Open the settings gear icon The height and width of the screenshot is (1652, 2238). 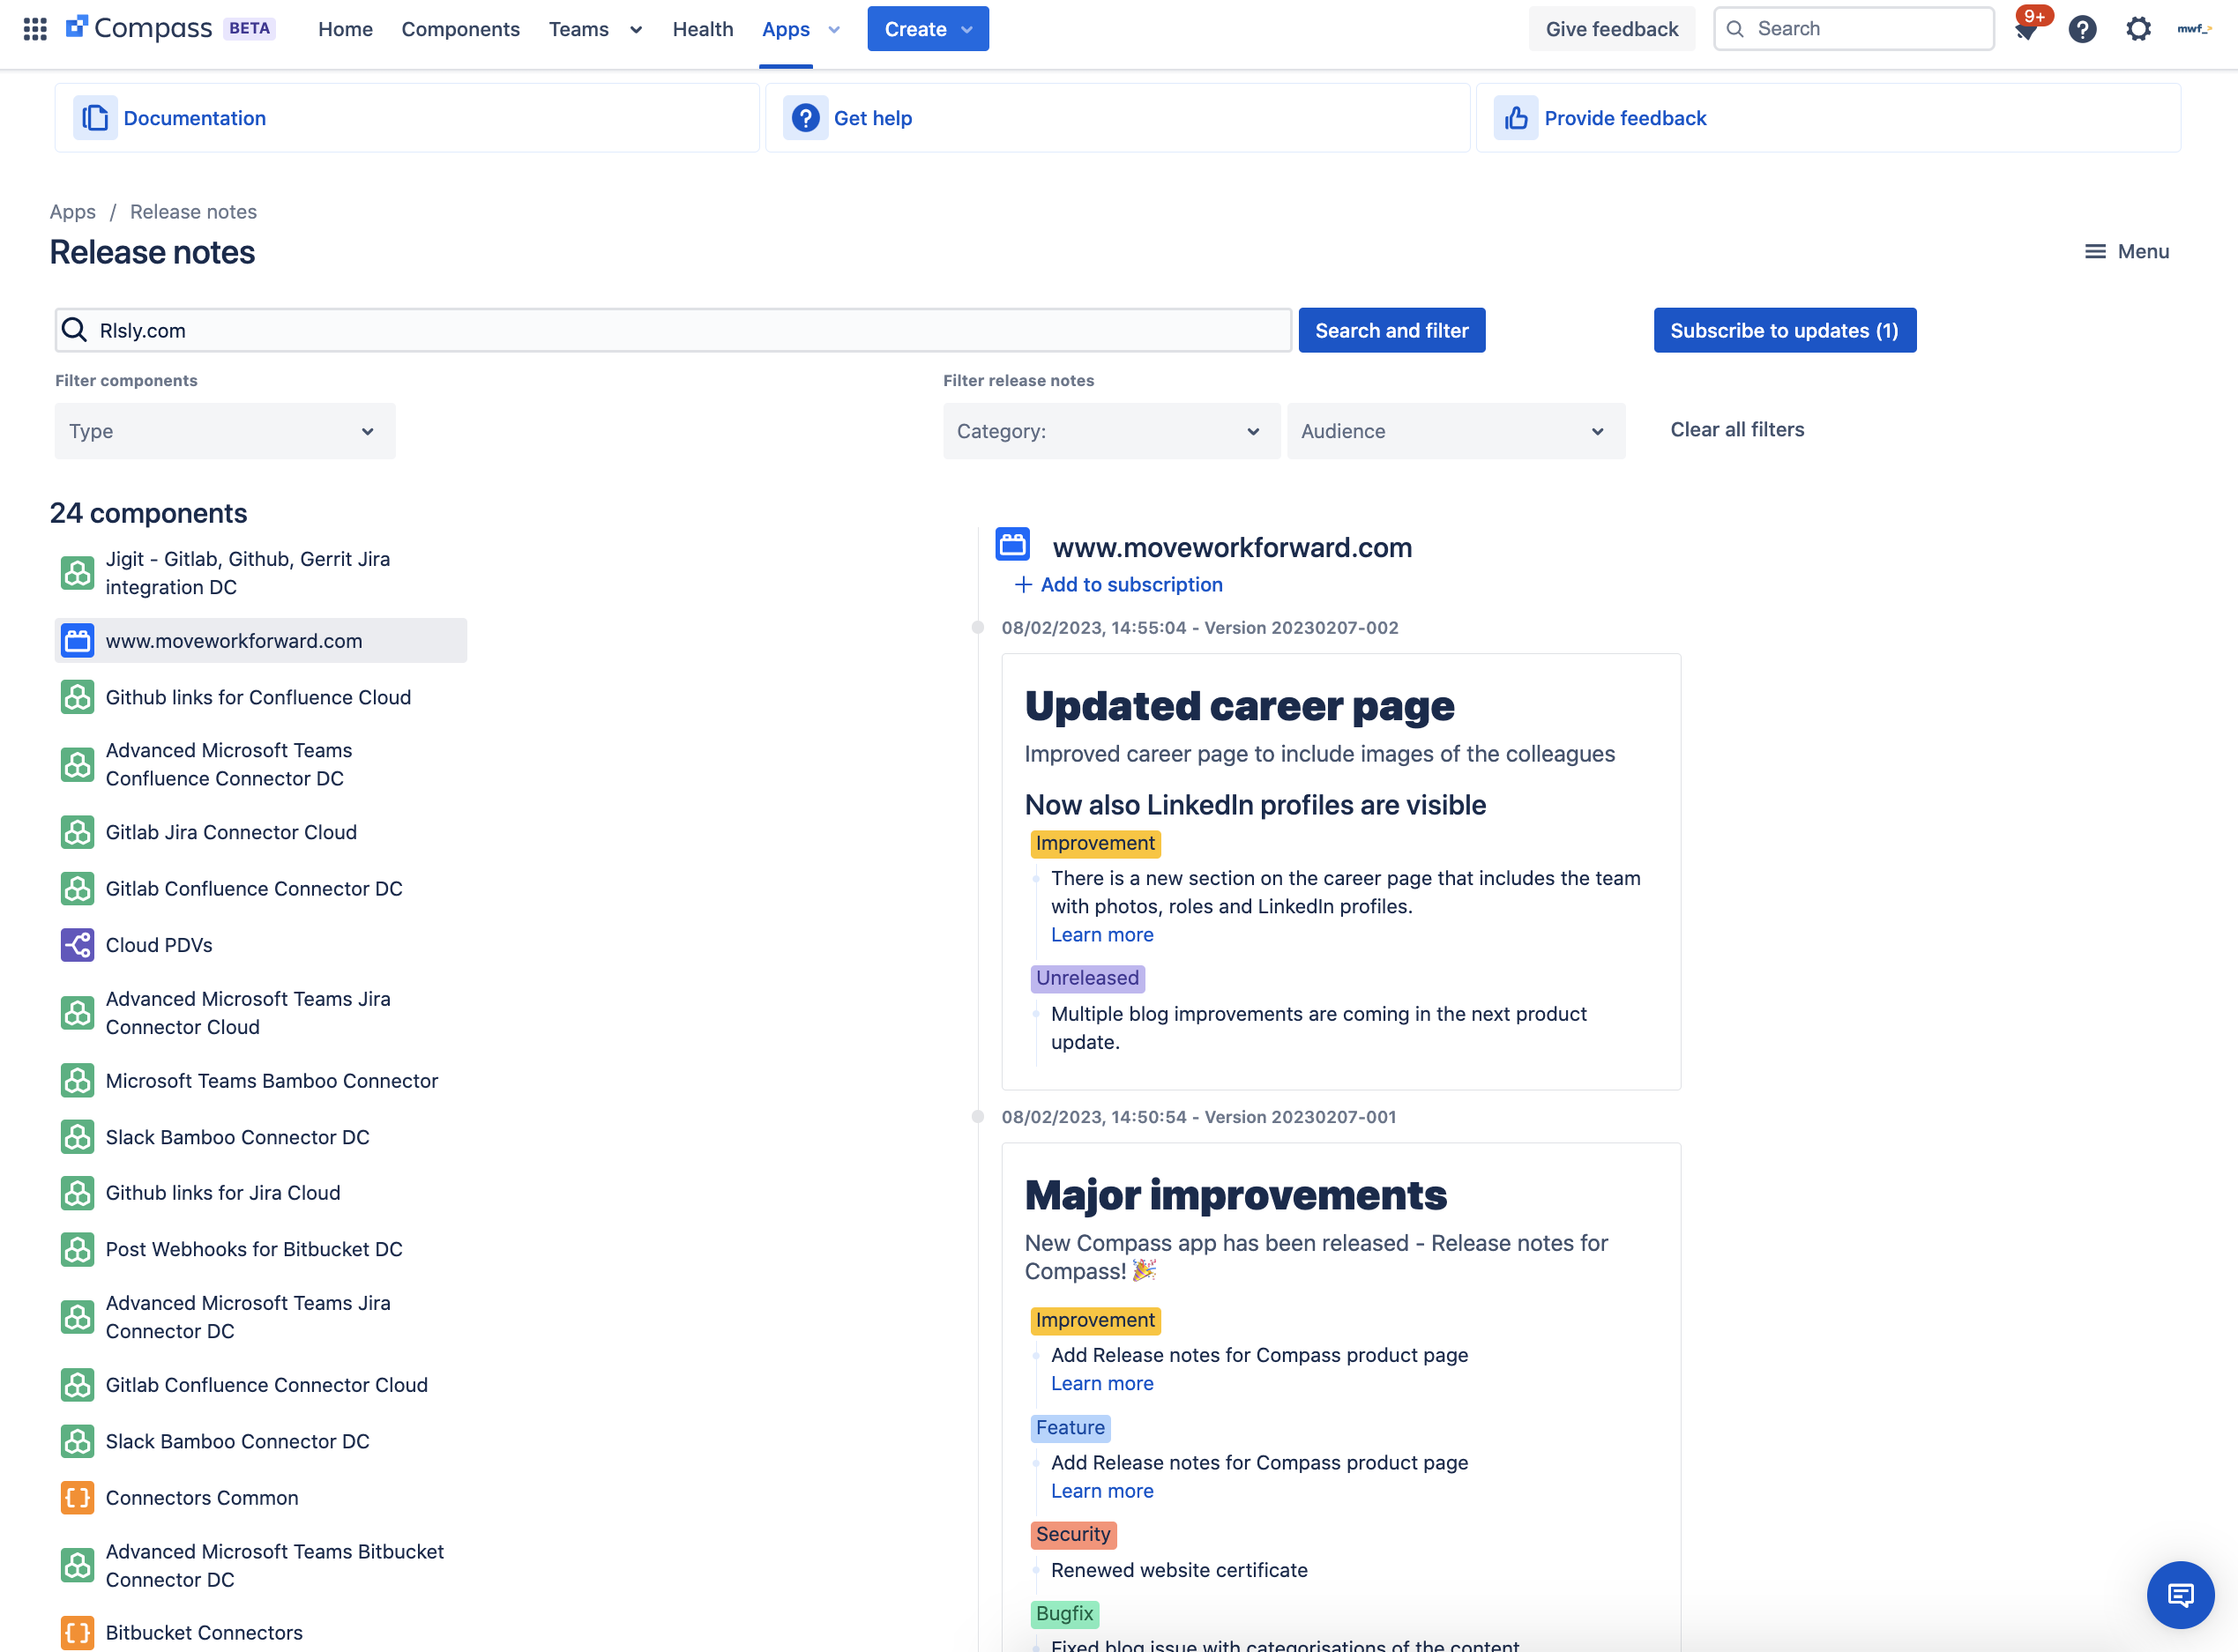click(x=2138, y=29)
